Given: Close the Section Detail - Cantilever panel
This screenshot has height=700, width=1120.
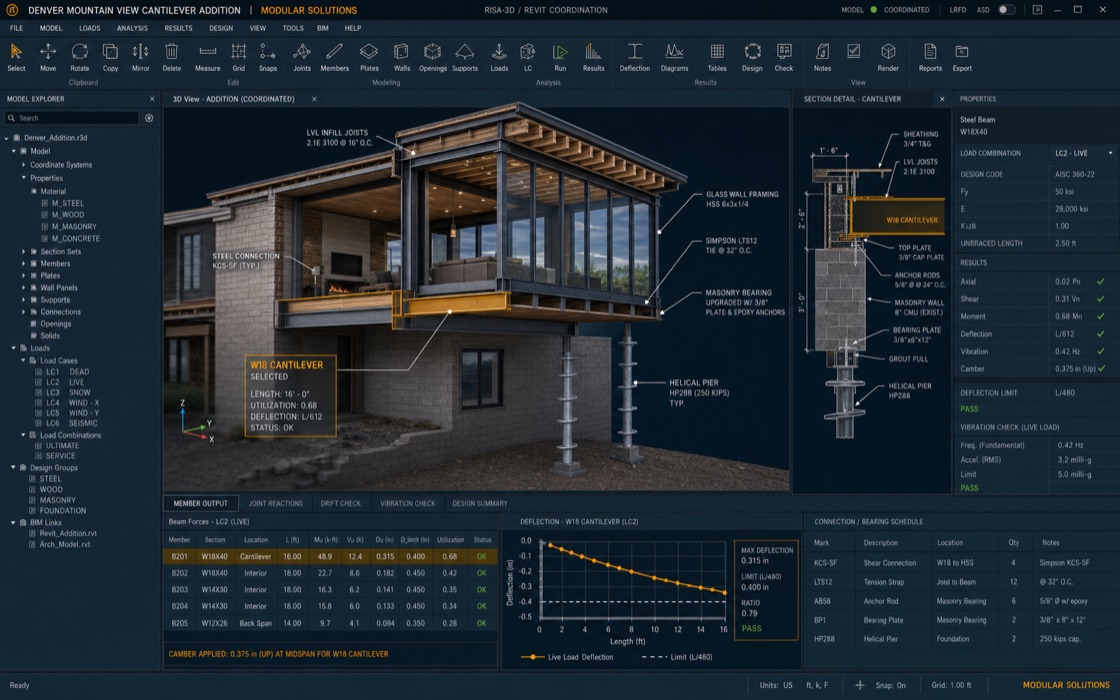Looking at the screenshot, I should click(941, 99).
